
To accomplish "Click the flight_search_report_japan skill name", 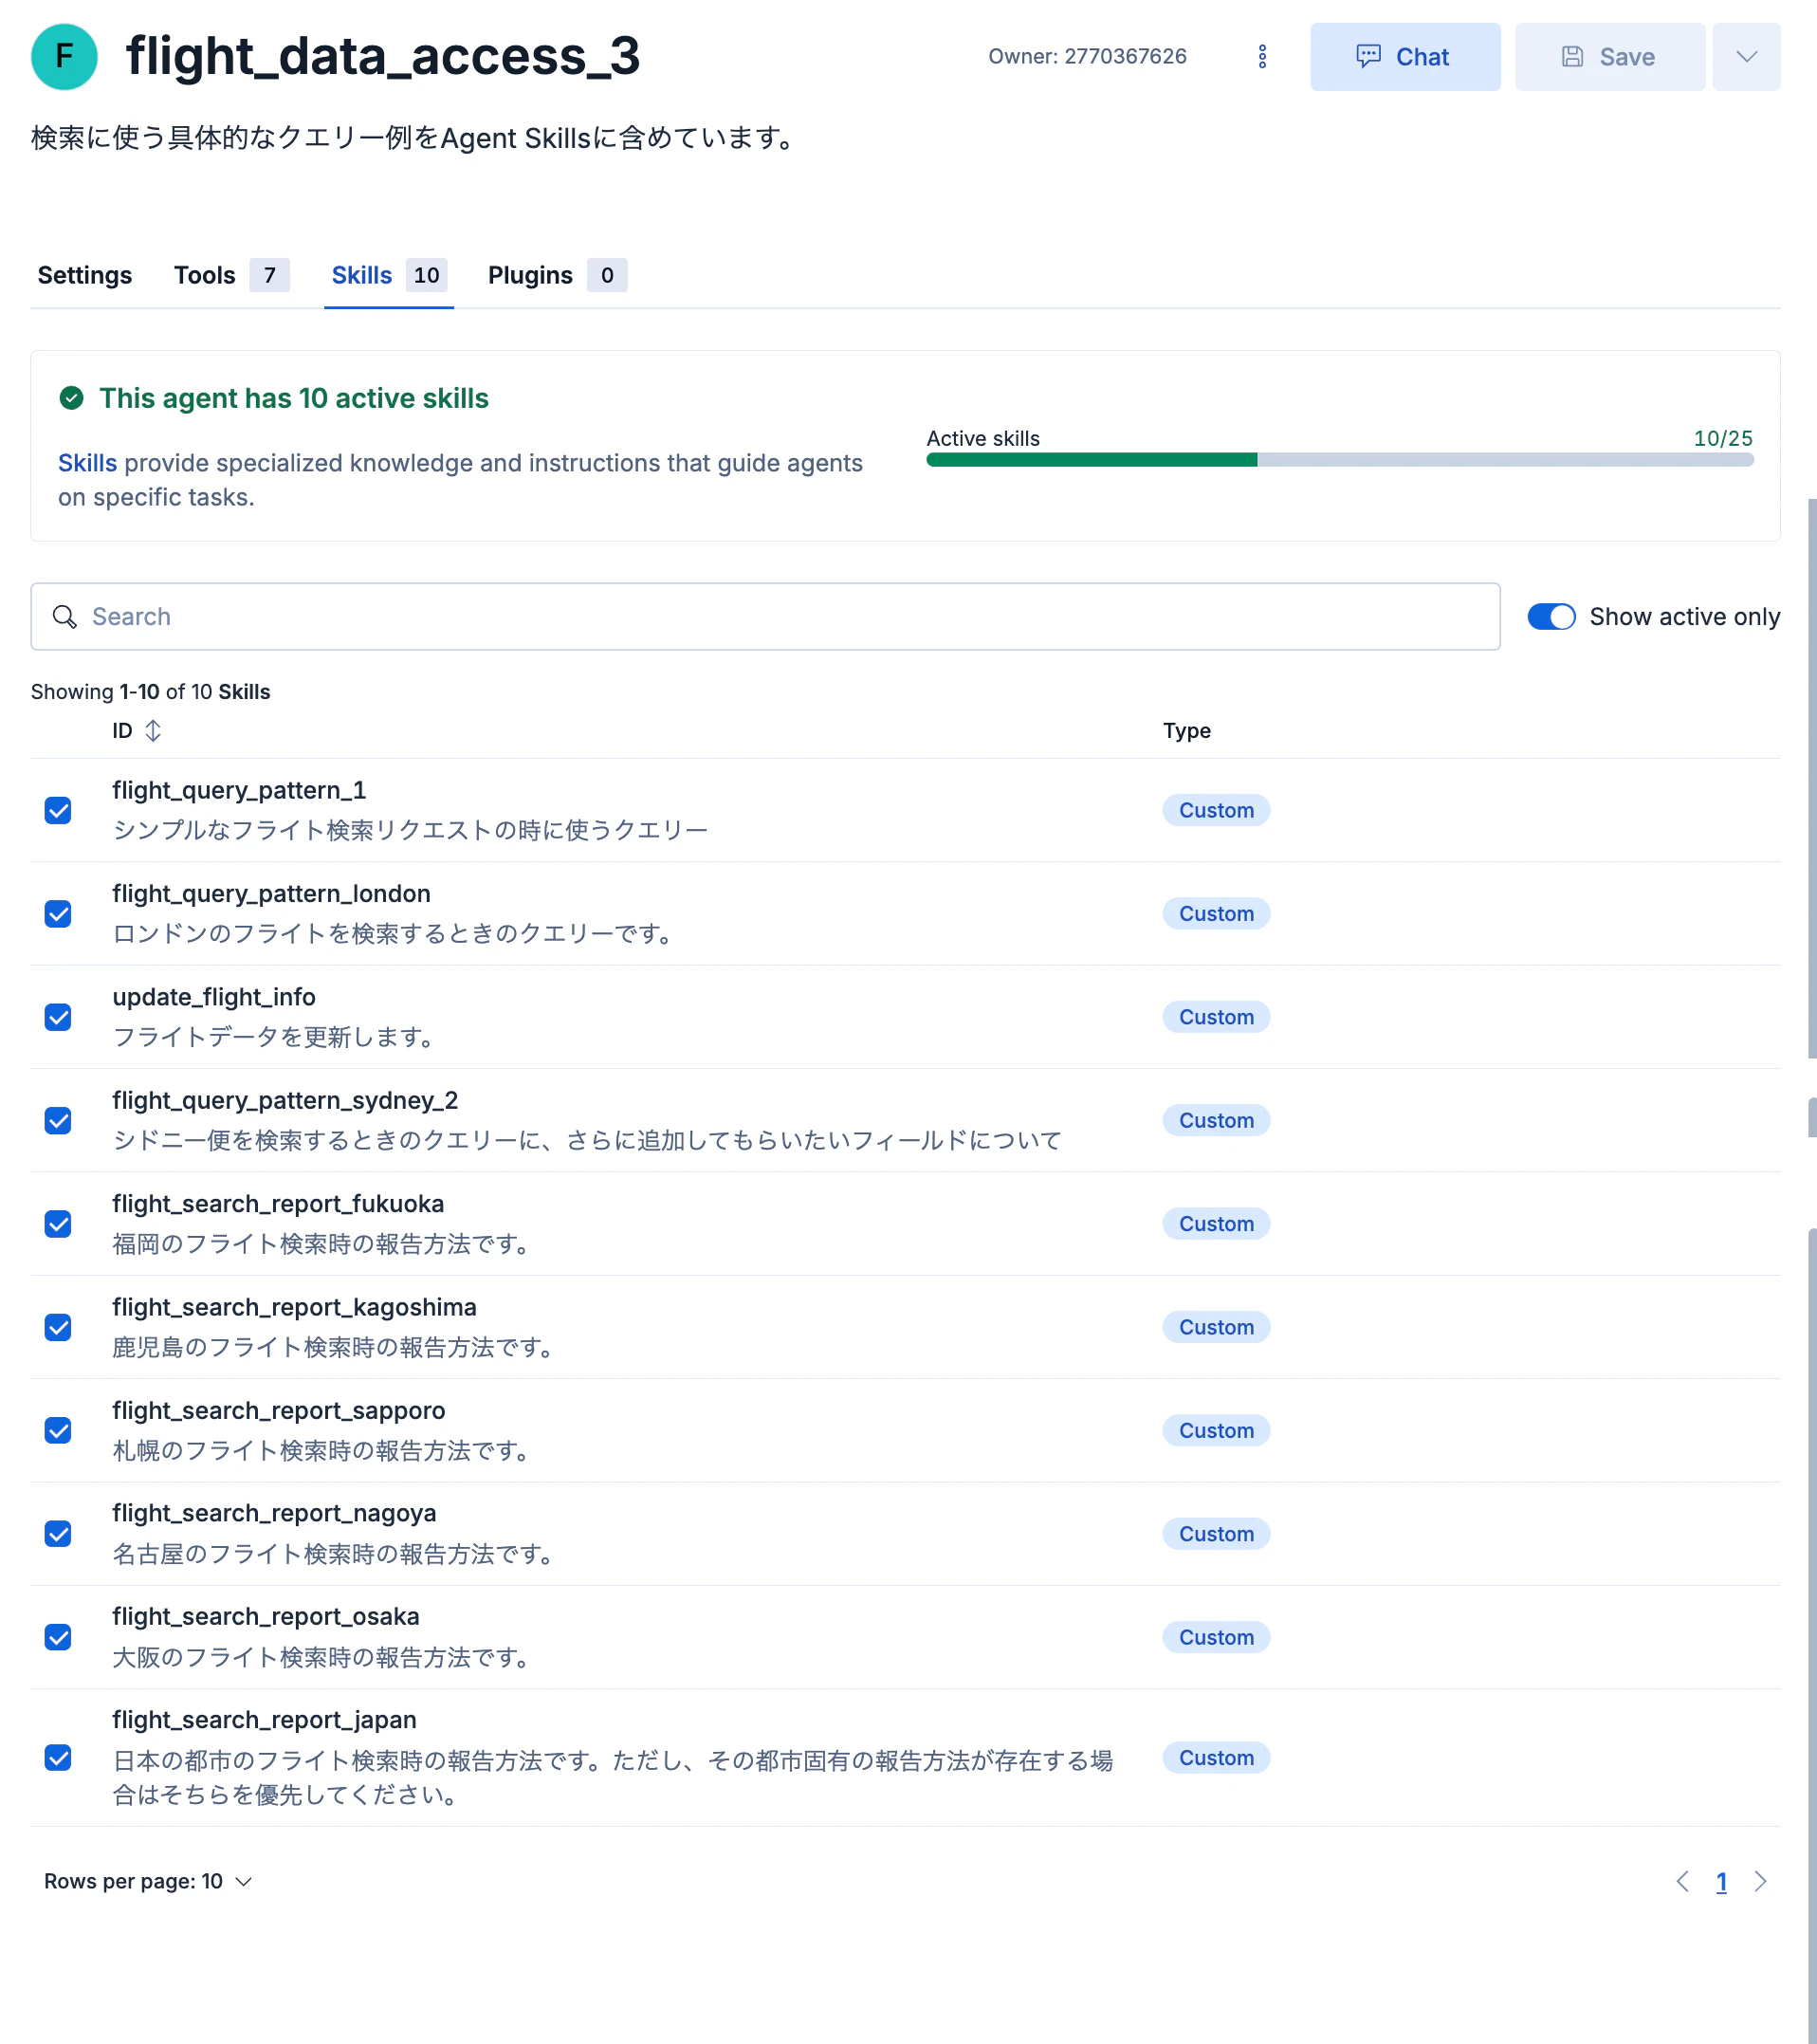I will (x=264, y=1720).
